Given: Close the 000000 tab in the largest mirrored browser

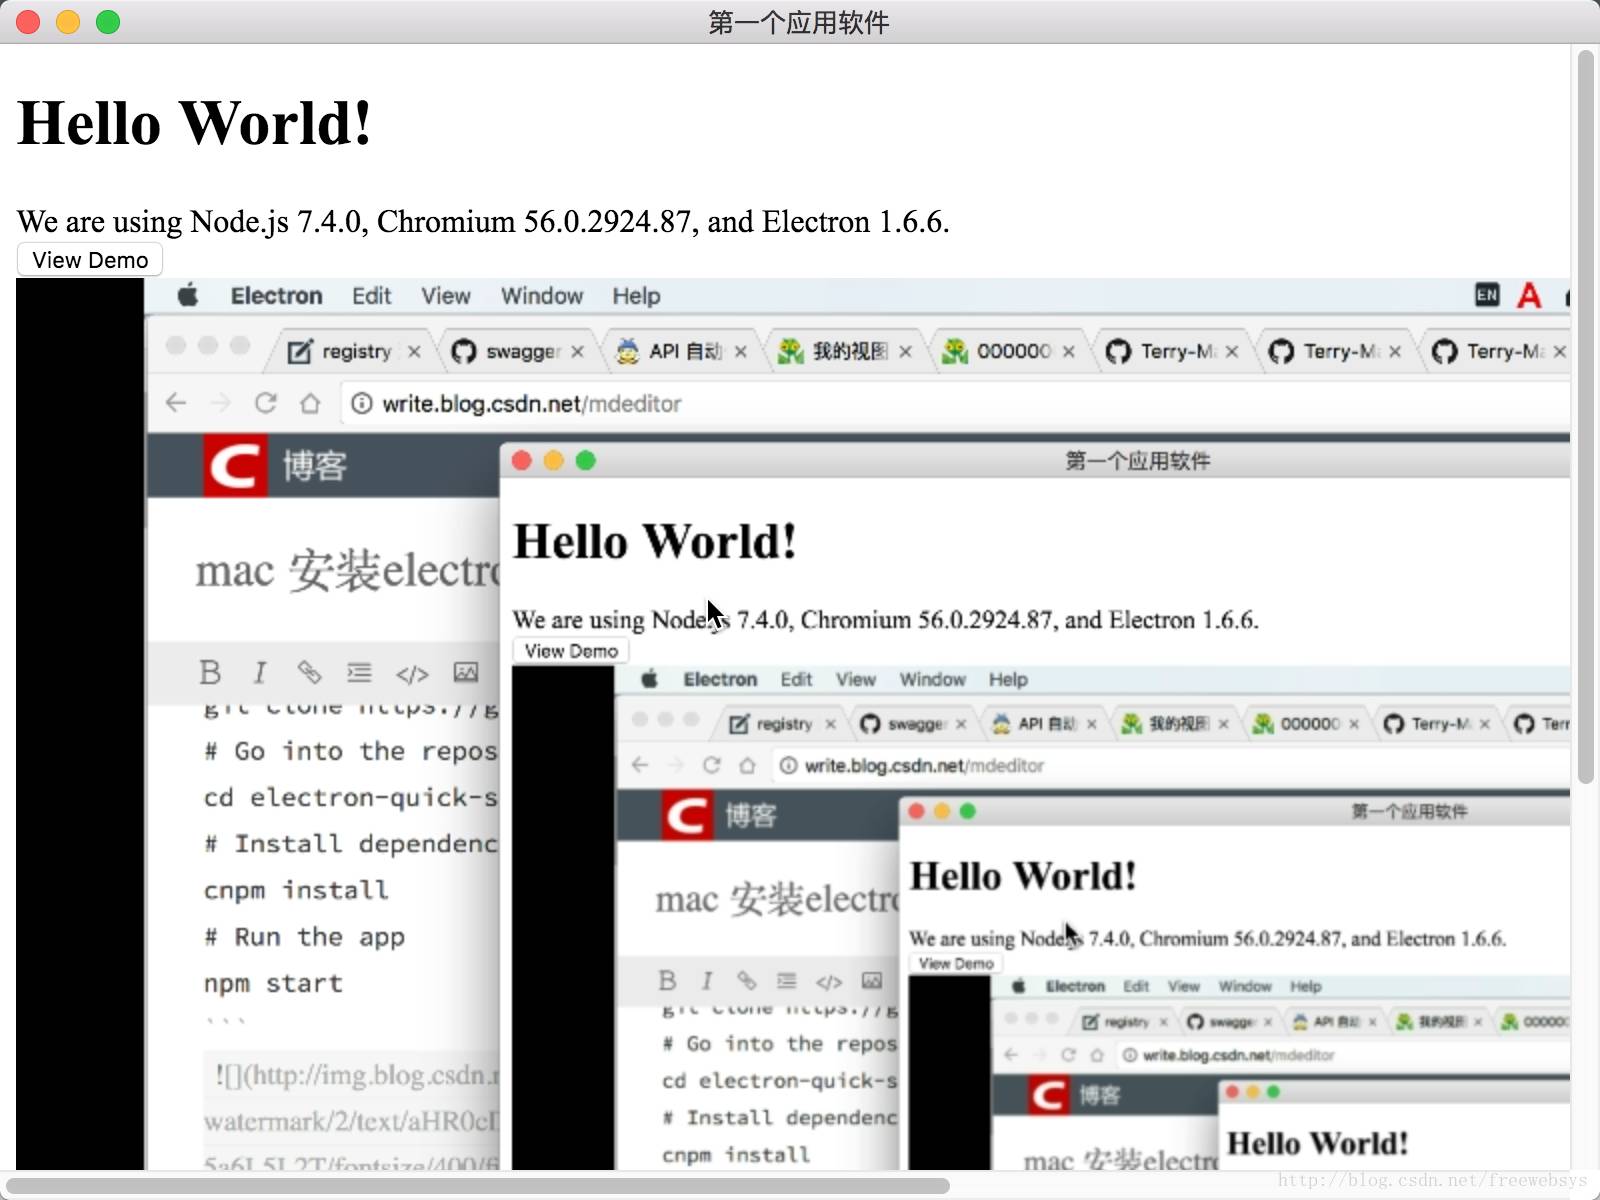Looking at the screenshot, I should tap(1068, 352).
